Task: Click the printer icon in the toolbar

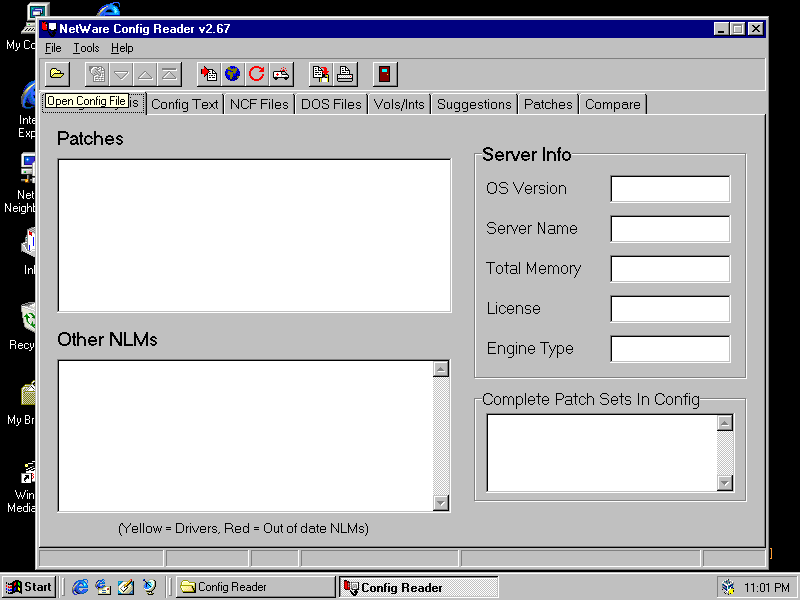Action: point(345,73)
